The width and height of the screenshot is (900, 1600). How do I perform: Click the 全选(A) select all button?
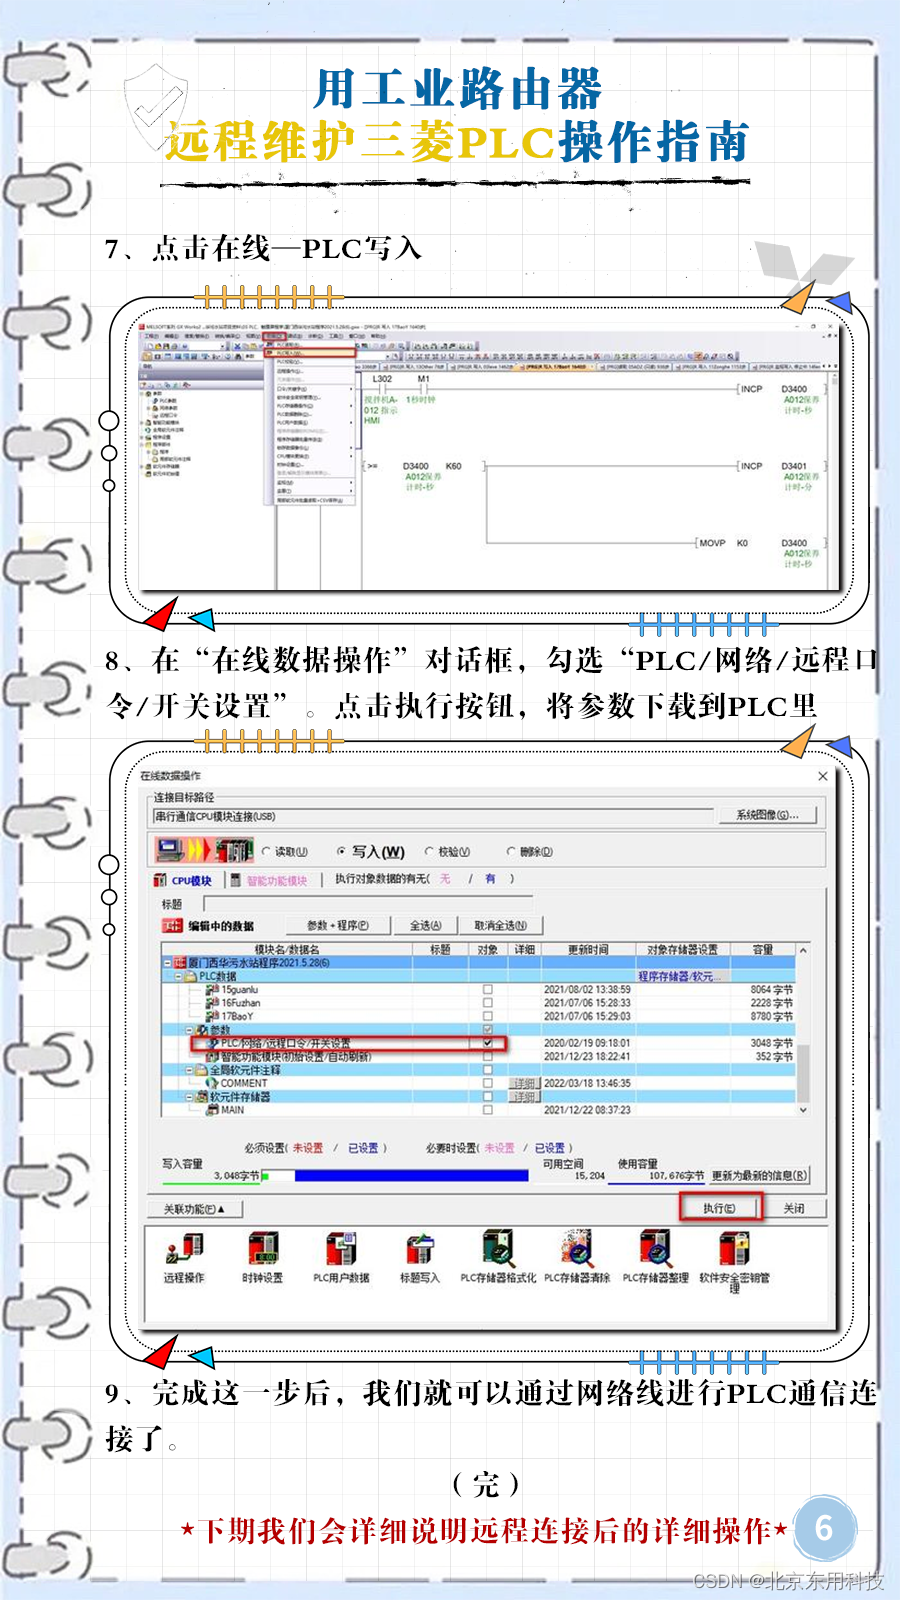point(425,925)
